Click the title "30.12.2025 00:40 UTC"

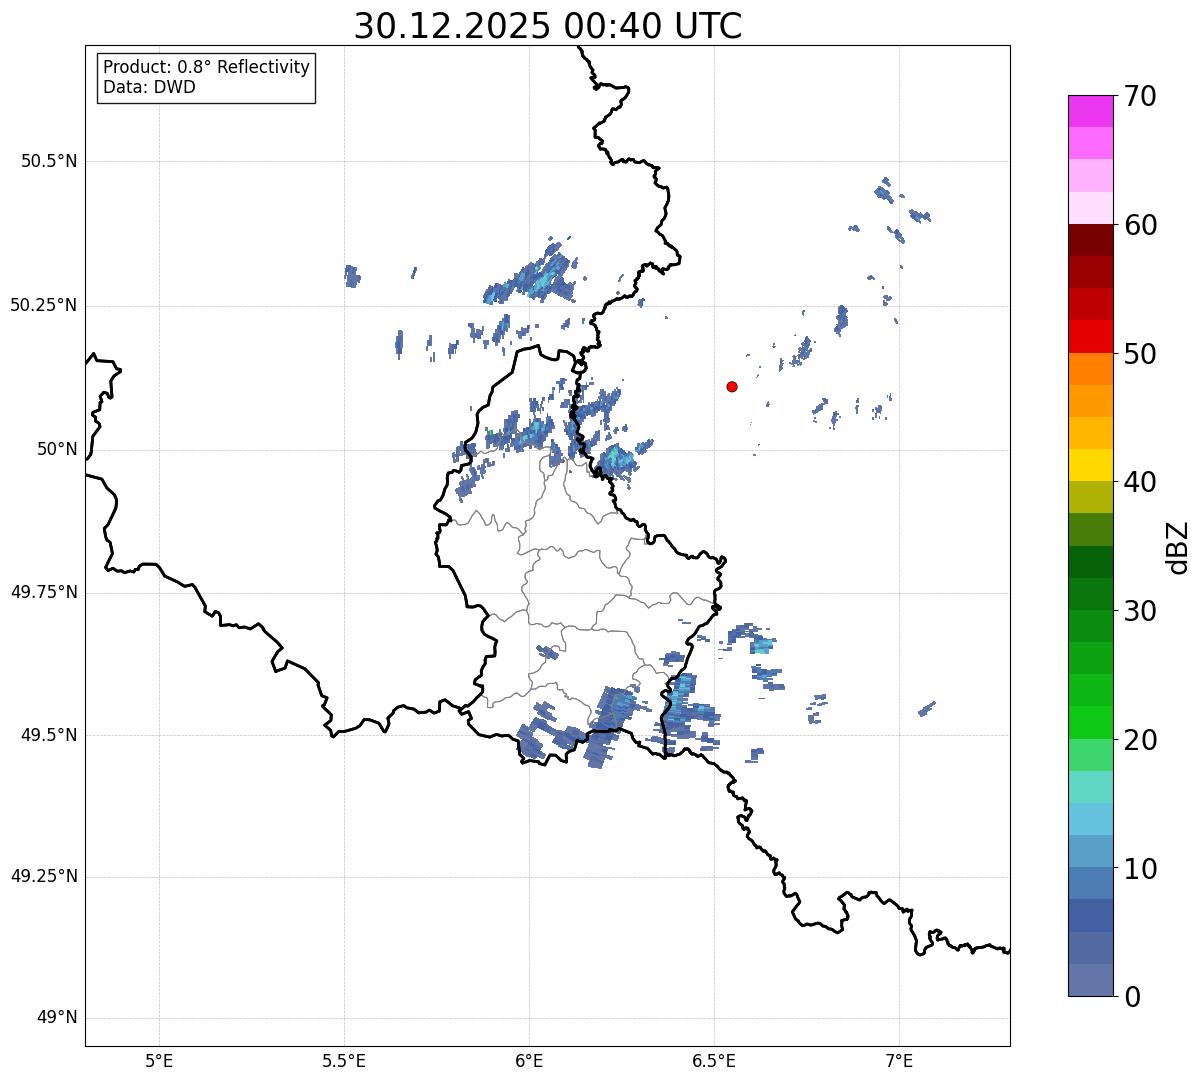548,25
